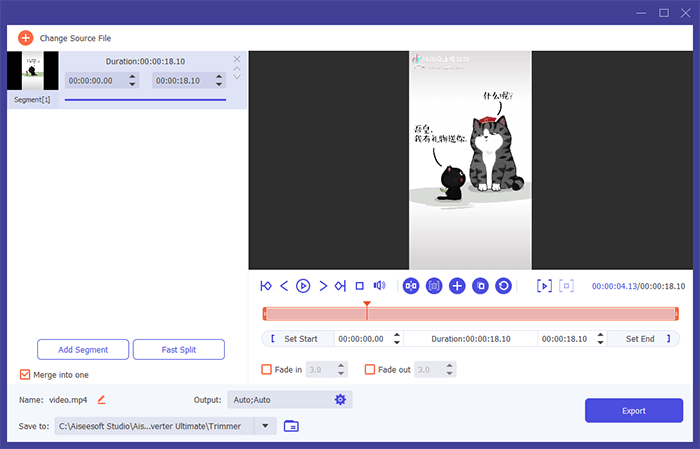This screenshot has width=700, height=449.
Task: Click the Set Start button
Action: pyautogui.click(x=297, y=339)
